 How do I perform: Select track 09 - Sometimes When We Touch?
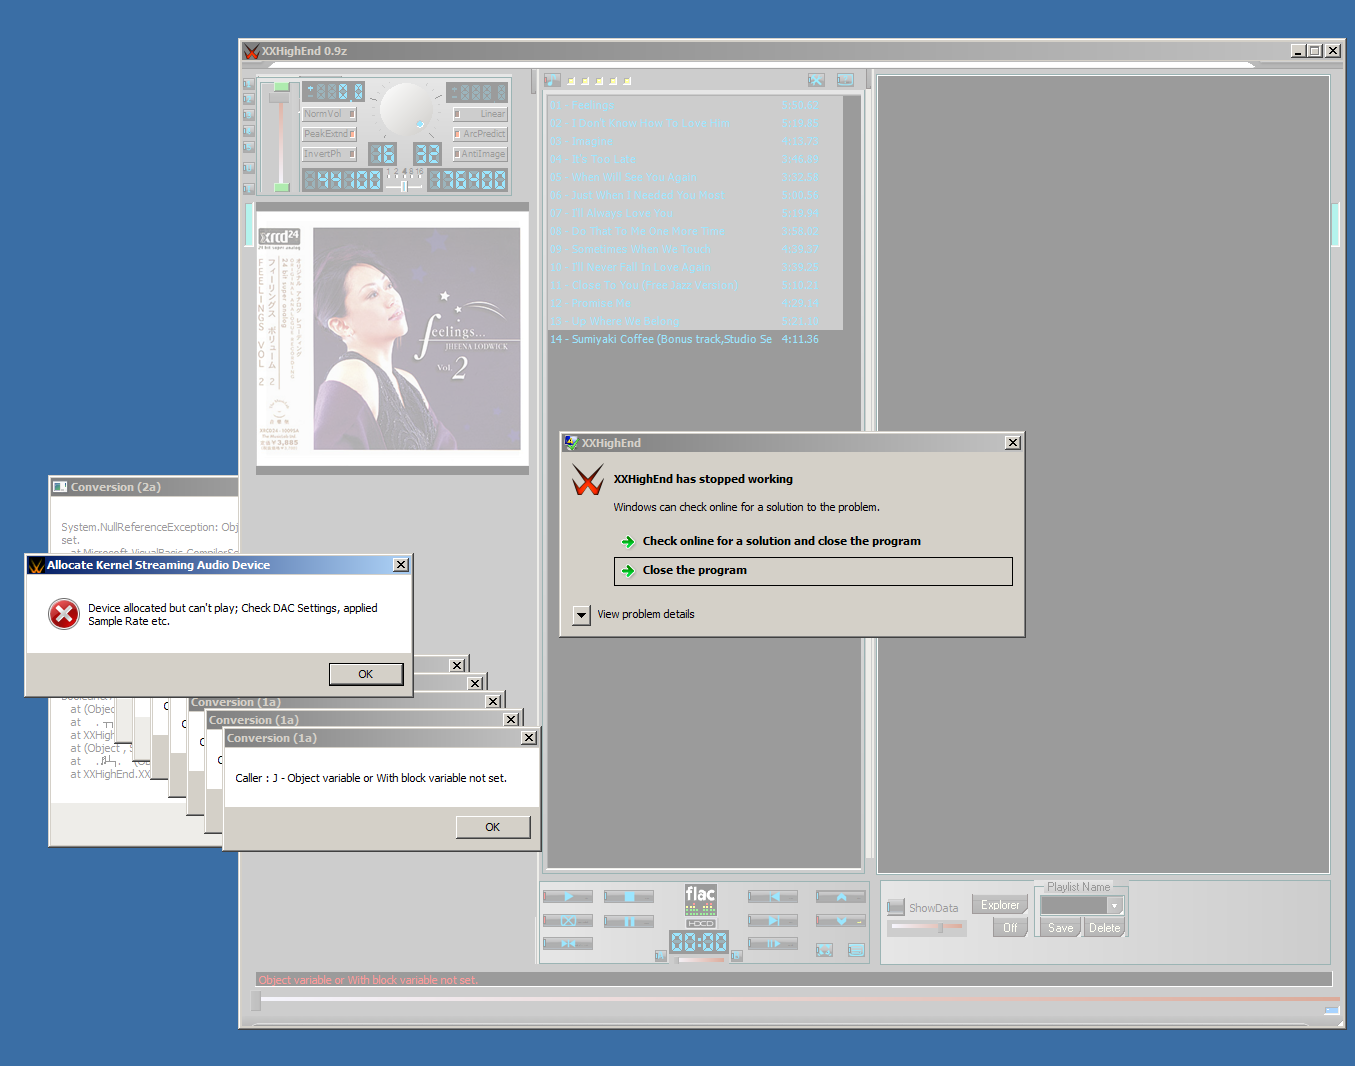click(694, 249)
